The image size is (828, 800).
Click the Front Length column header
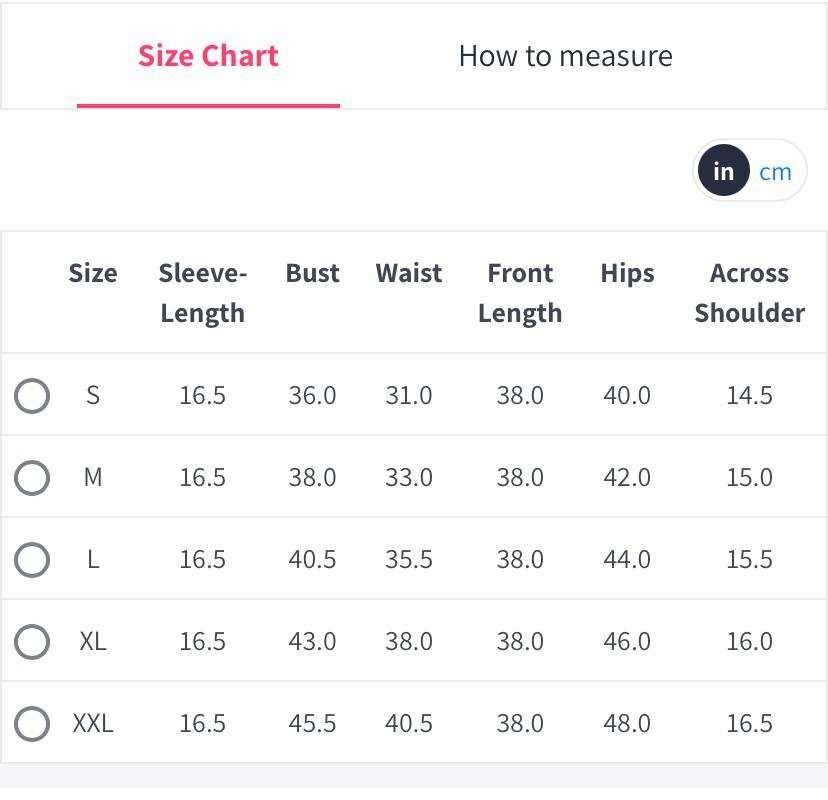pyautogui.click(x=520, y=293)
